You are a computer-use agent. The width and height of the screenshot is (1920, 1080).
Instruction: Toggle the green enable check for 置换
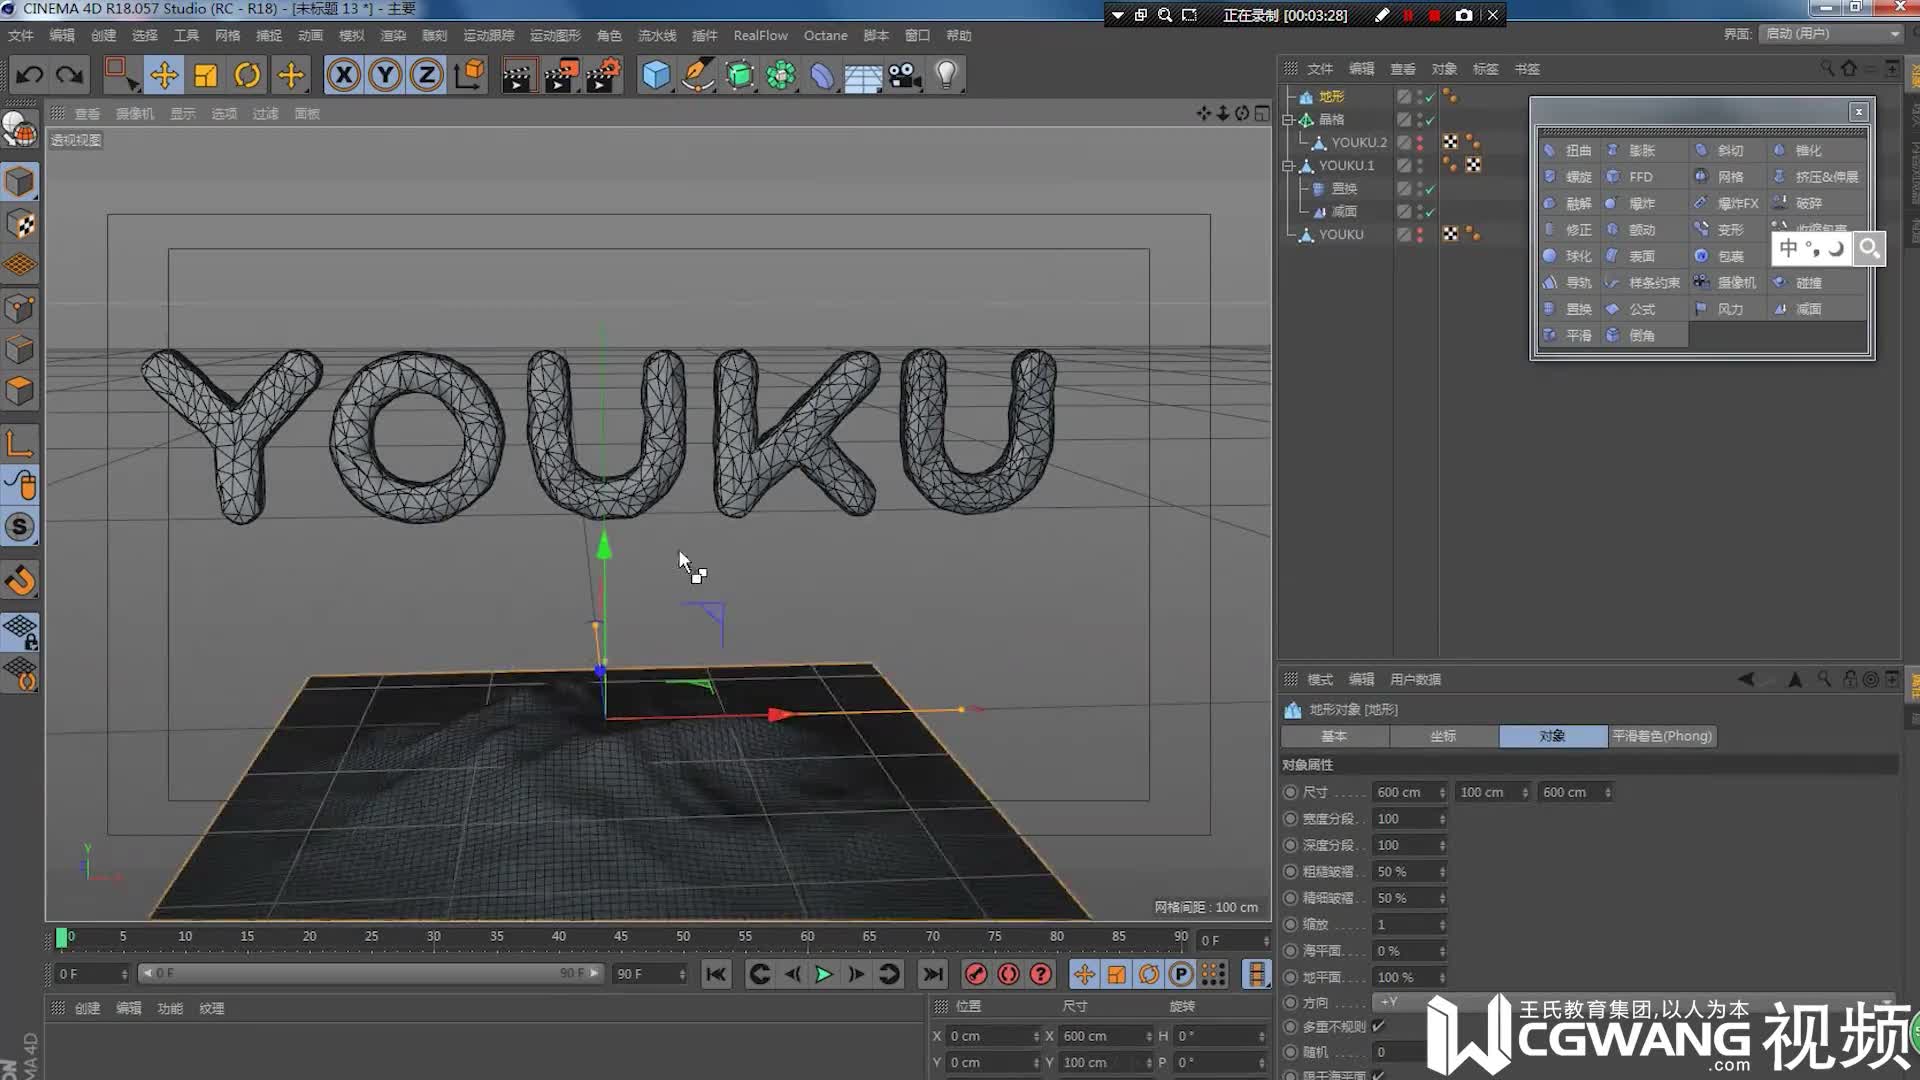pyautogui.click(x=1430, y=189)
